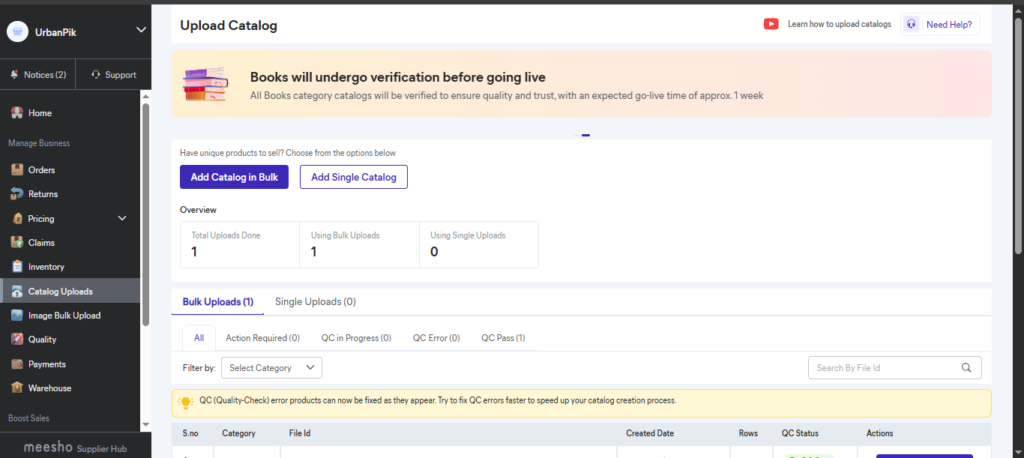
Task: Click the Image Bulk Upload icon
Action: [x=17, y=316]
